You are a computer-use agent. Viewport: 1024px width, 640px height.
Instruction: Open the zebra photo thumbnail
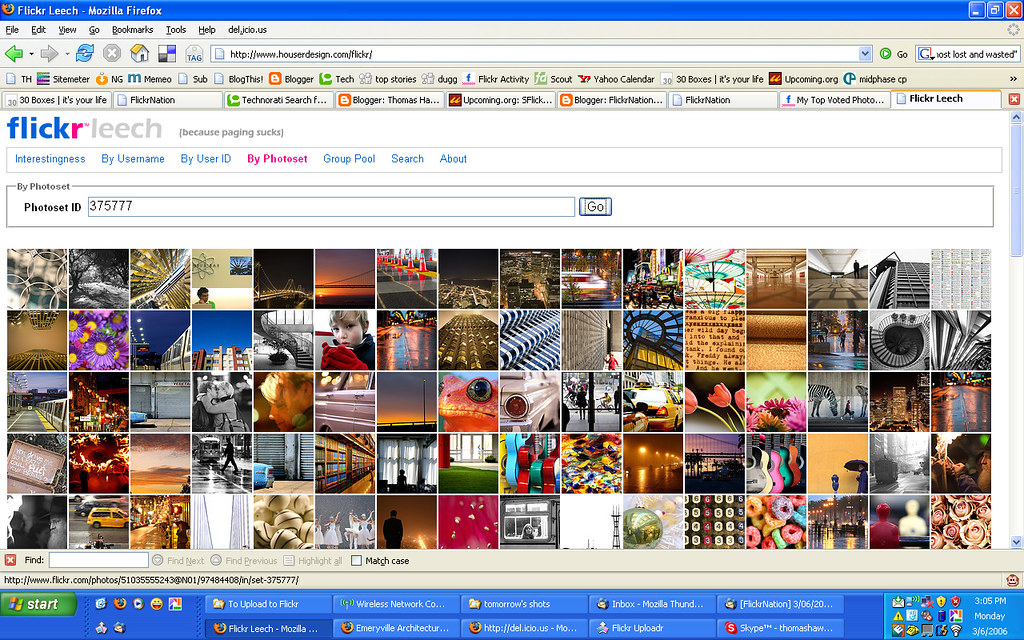coord(838,402)
